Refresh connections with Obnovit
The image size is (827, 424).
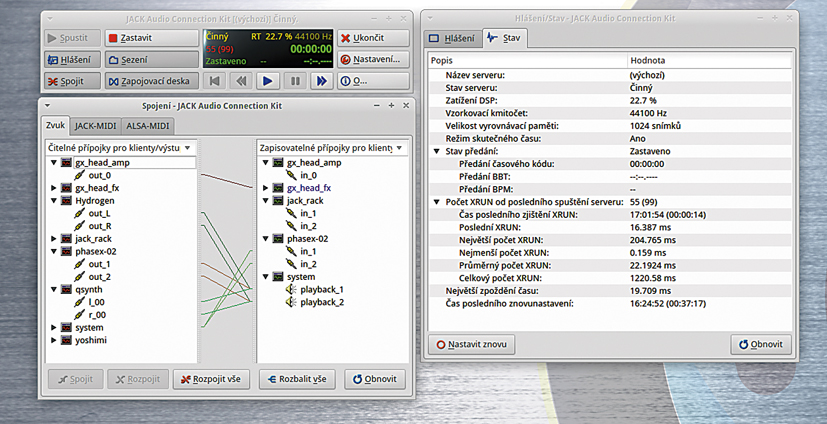pos(375,379)
